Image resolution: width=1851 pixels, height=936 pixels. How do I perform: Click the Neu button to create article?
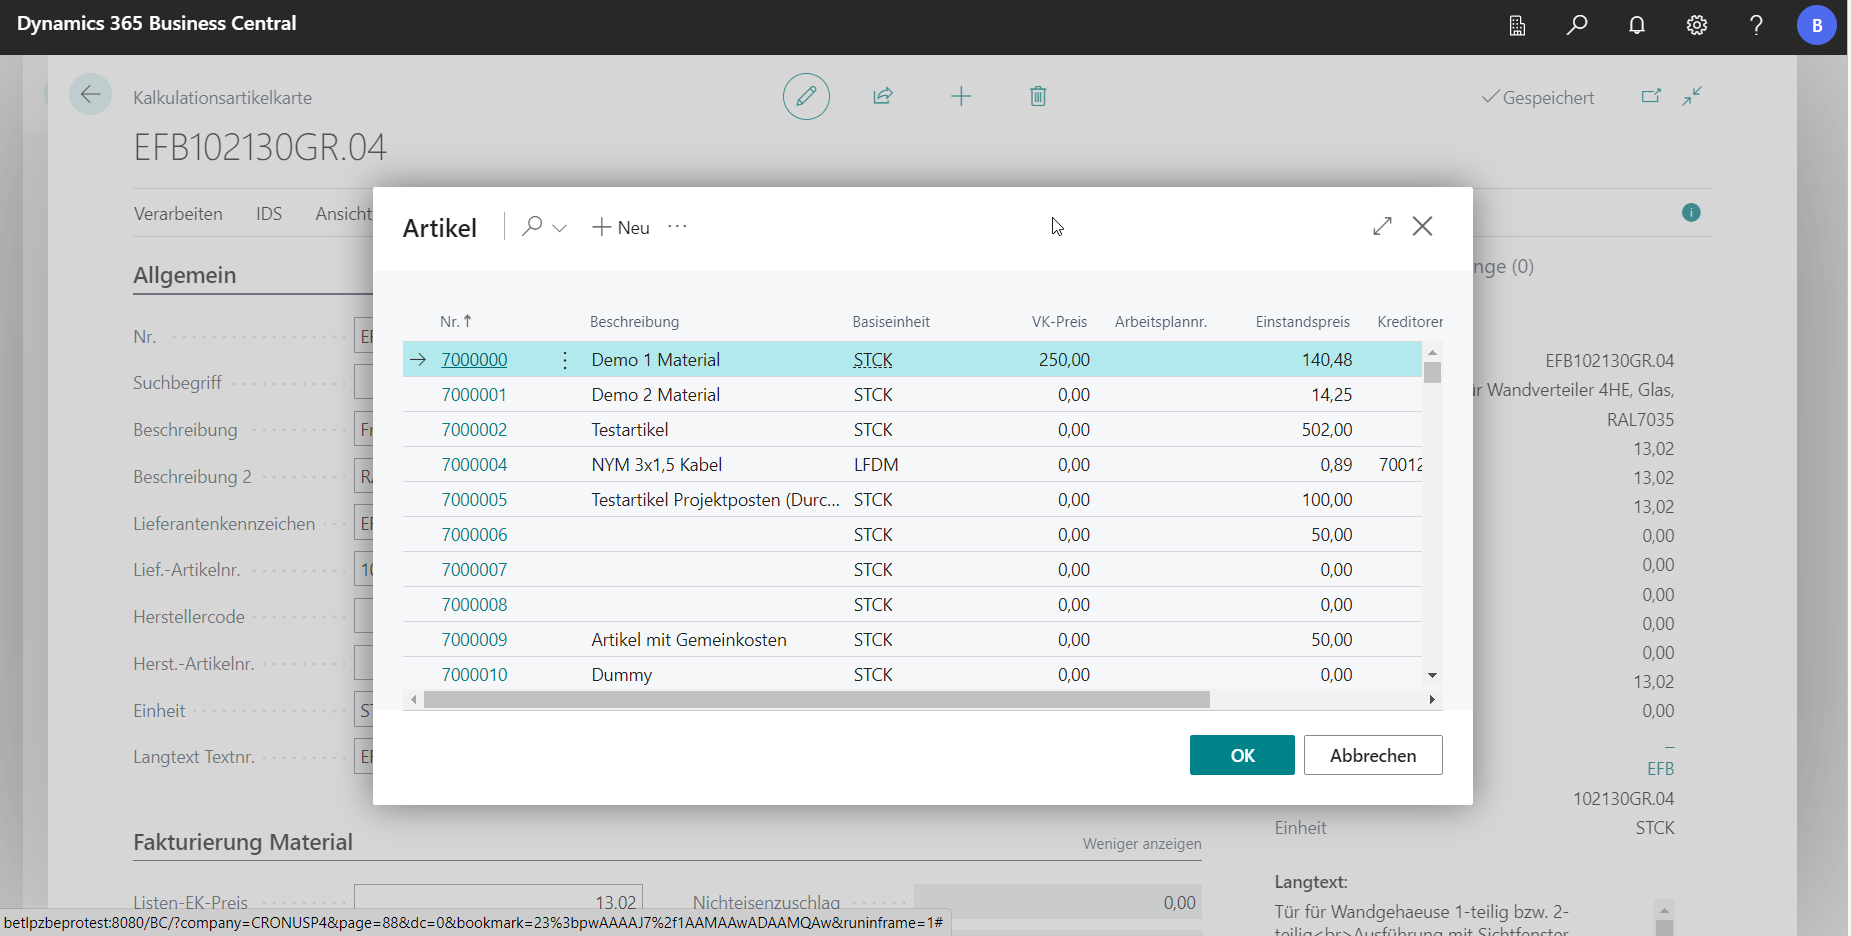(x=621, y=227)
